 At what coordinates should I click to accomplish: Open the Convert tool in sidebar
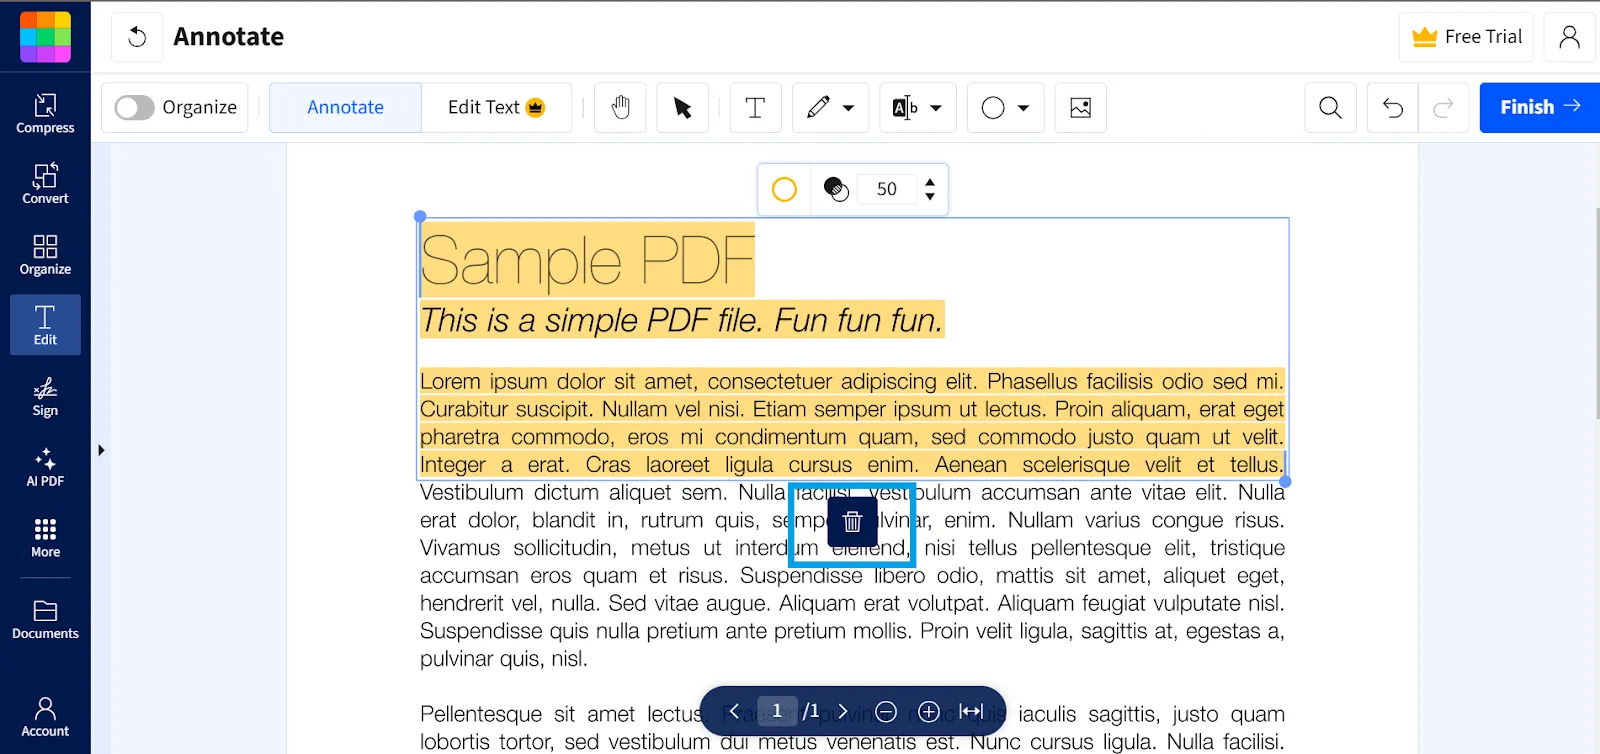coord(45,184)
